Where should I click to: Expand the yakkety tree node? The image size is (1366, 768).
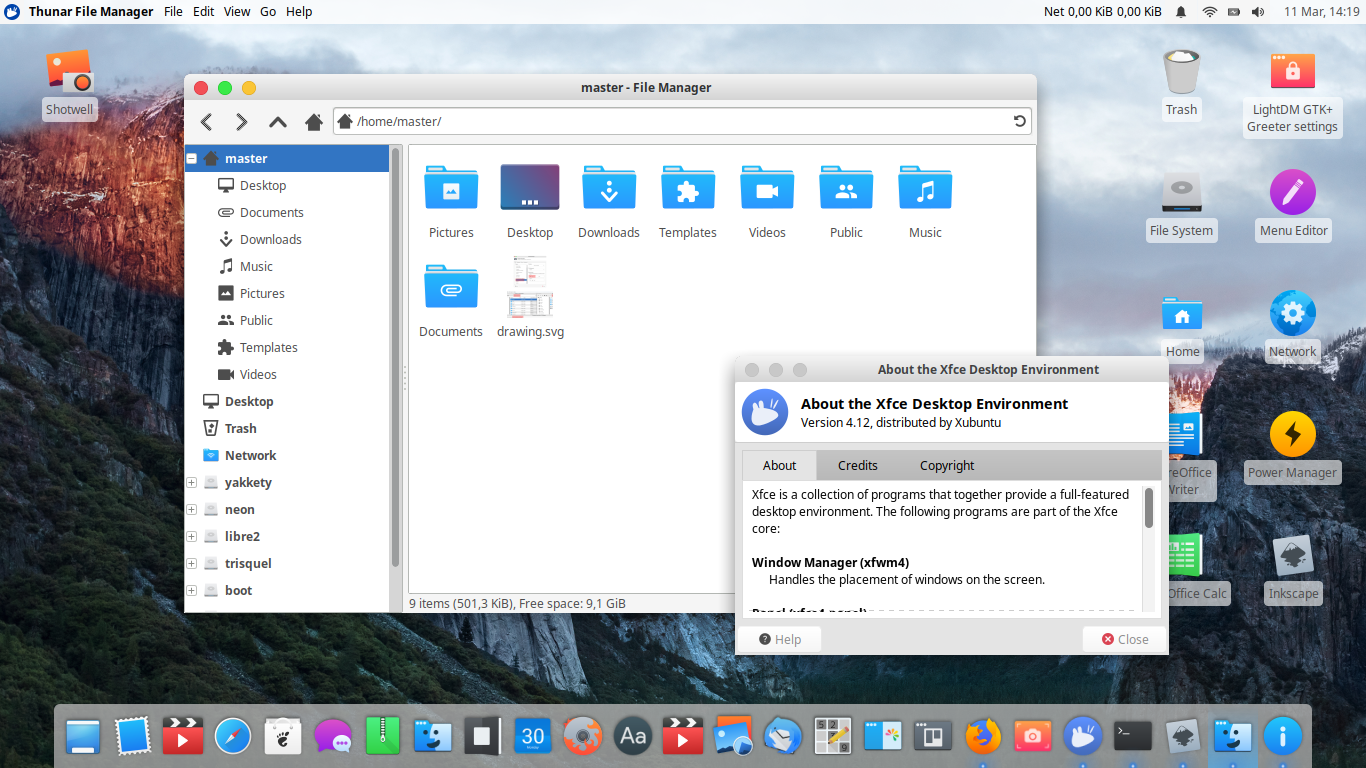click(x=192, y=483)
